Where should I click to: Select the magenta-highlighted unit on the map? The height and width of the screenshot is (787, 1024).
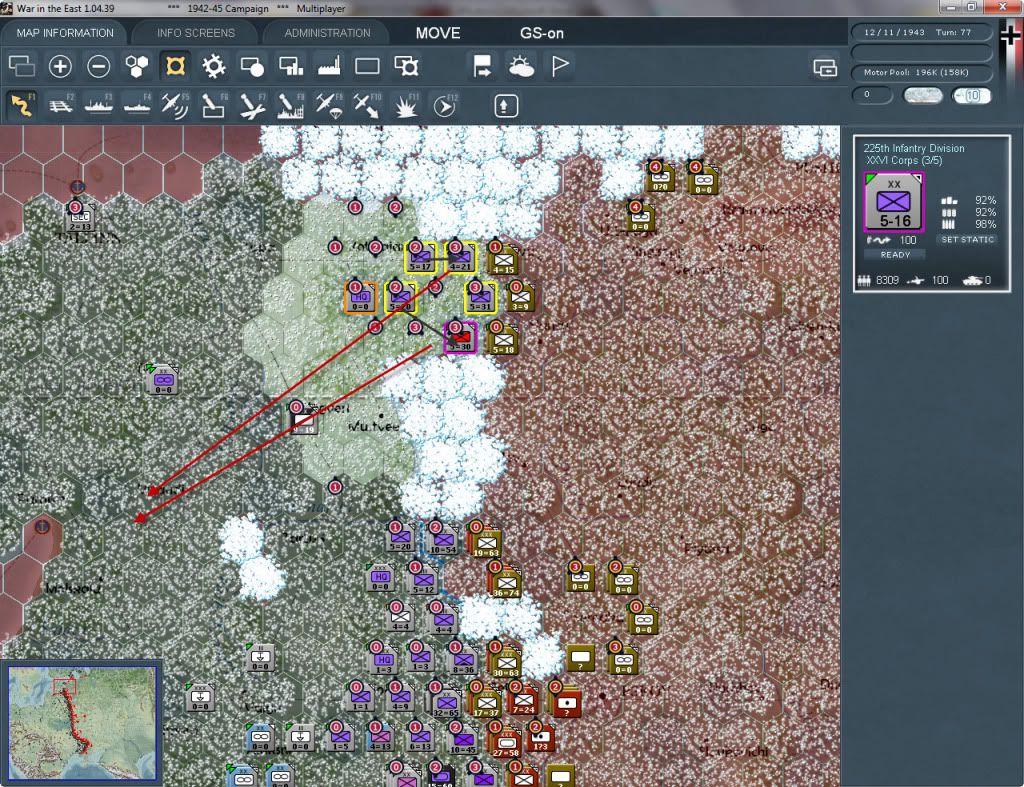(460, 337)
